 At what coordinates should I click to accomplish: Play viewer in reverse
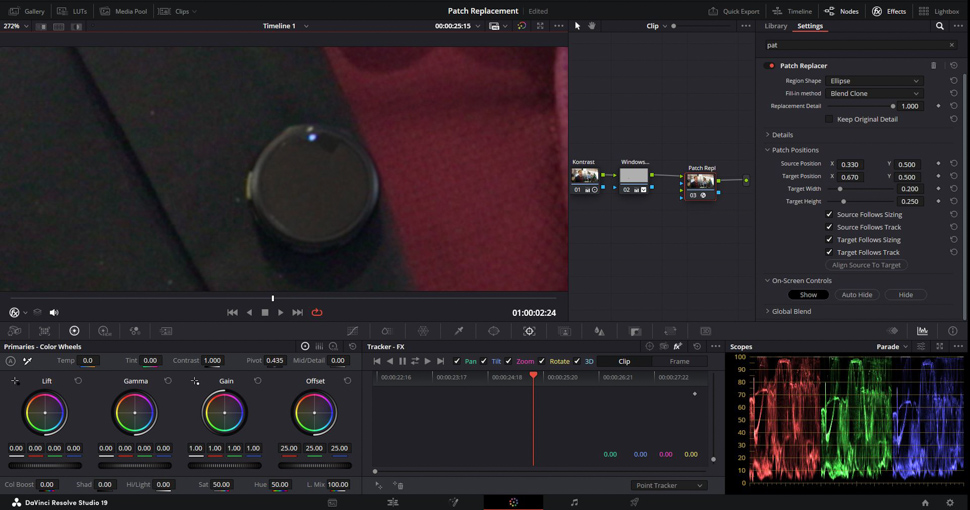[249, 313]
